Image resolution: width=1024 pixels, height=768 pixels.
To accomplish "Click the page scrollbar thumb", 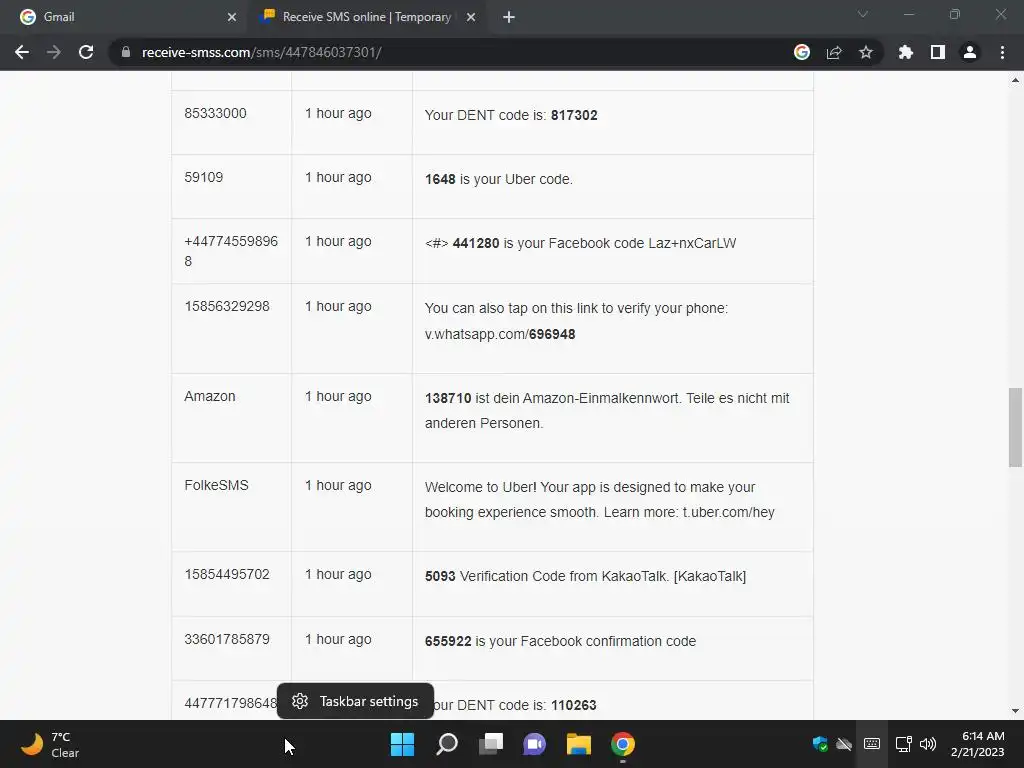I will pos(1015,428).
